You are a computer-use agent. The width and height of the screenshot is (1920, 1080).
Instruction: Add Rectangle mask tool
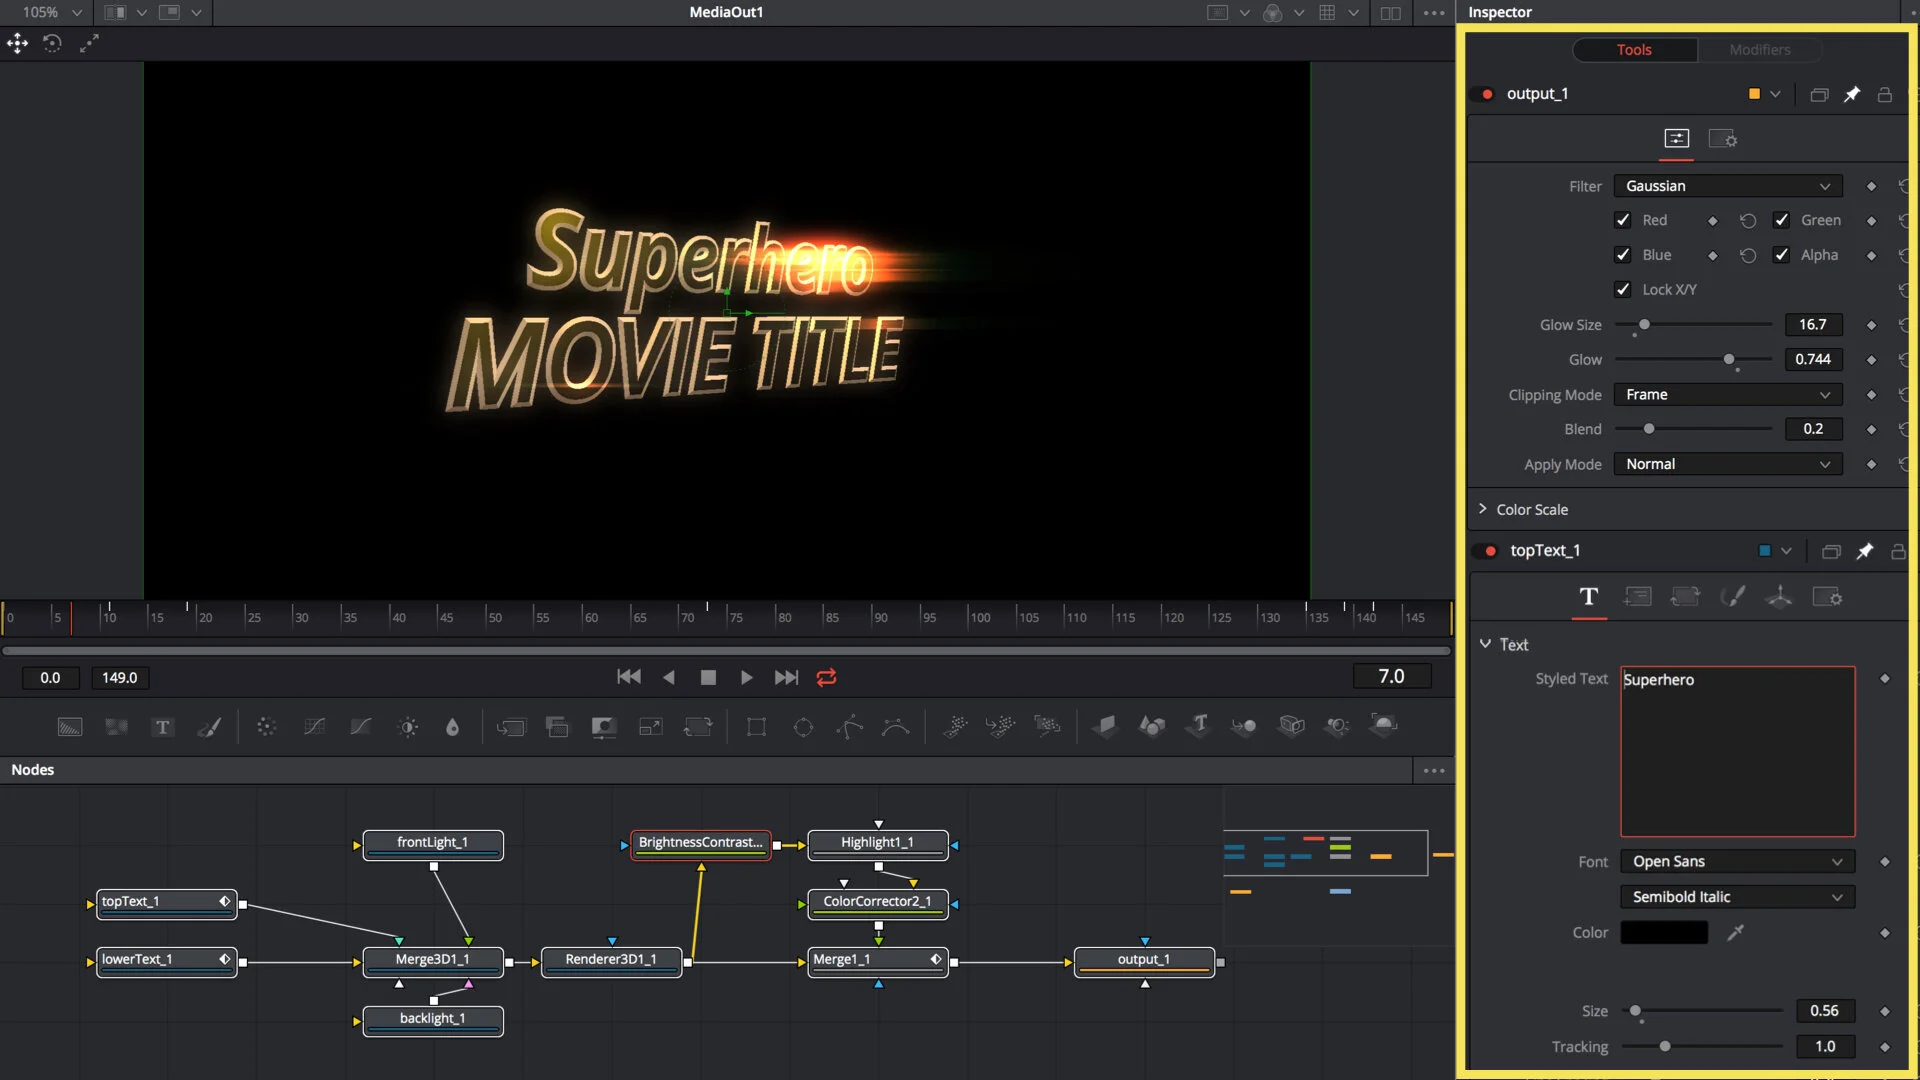(x=756, y=727)
